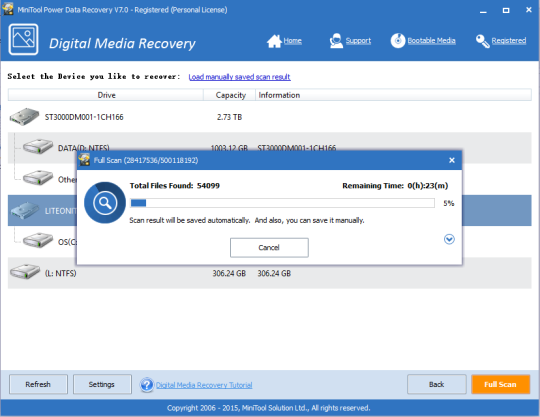Click the 2.73 TB capacity value

229,117
